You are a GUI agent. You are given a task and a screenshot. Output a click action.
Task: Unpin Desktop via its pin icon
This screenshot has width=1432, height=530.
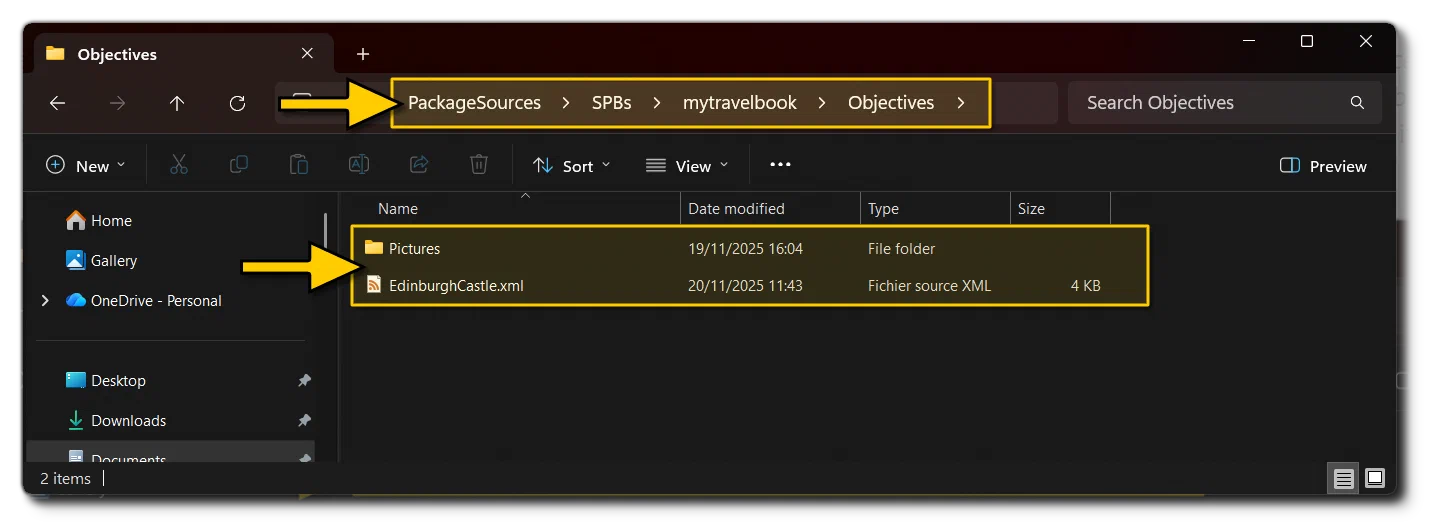304,381
